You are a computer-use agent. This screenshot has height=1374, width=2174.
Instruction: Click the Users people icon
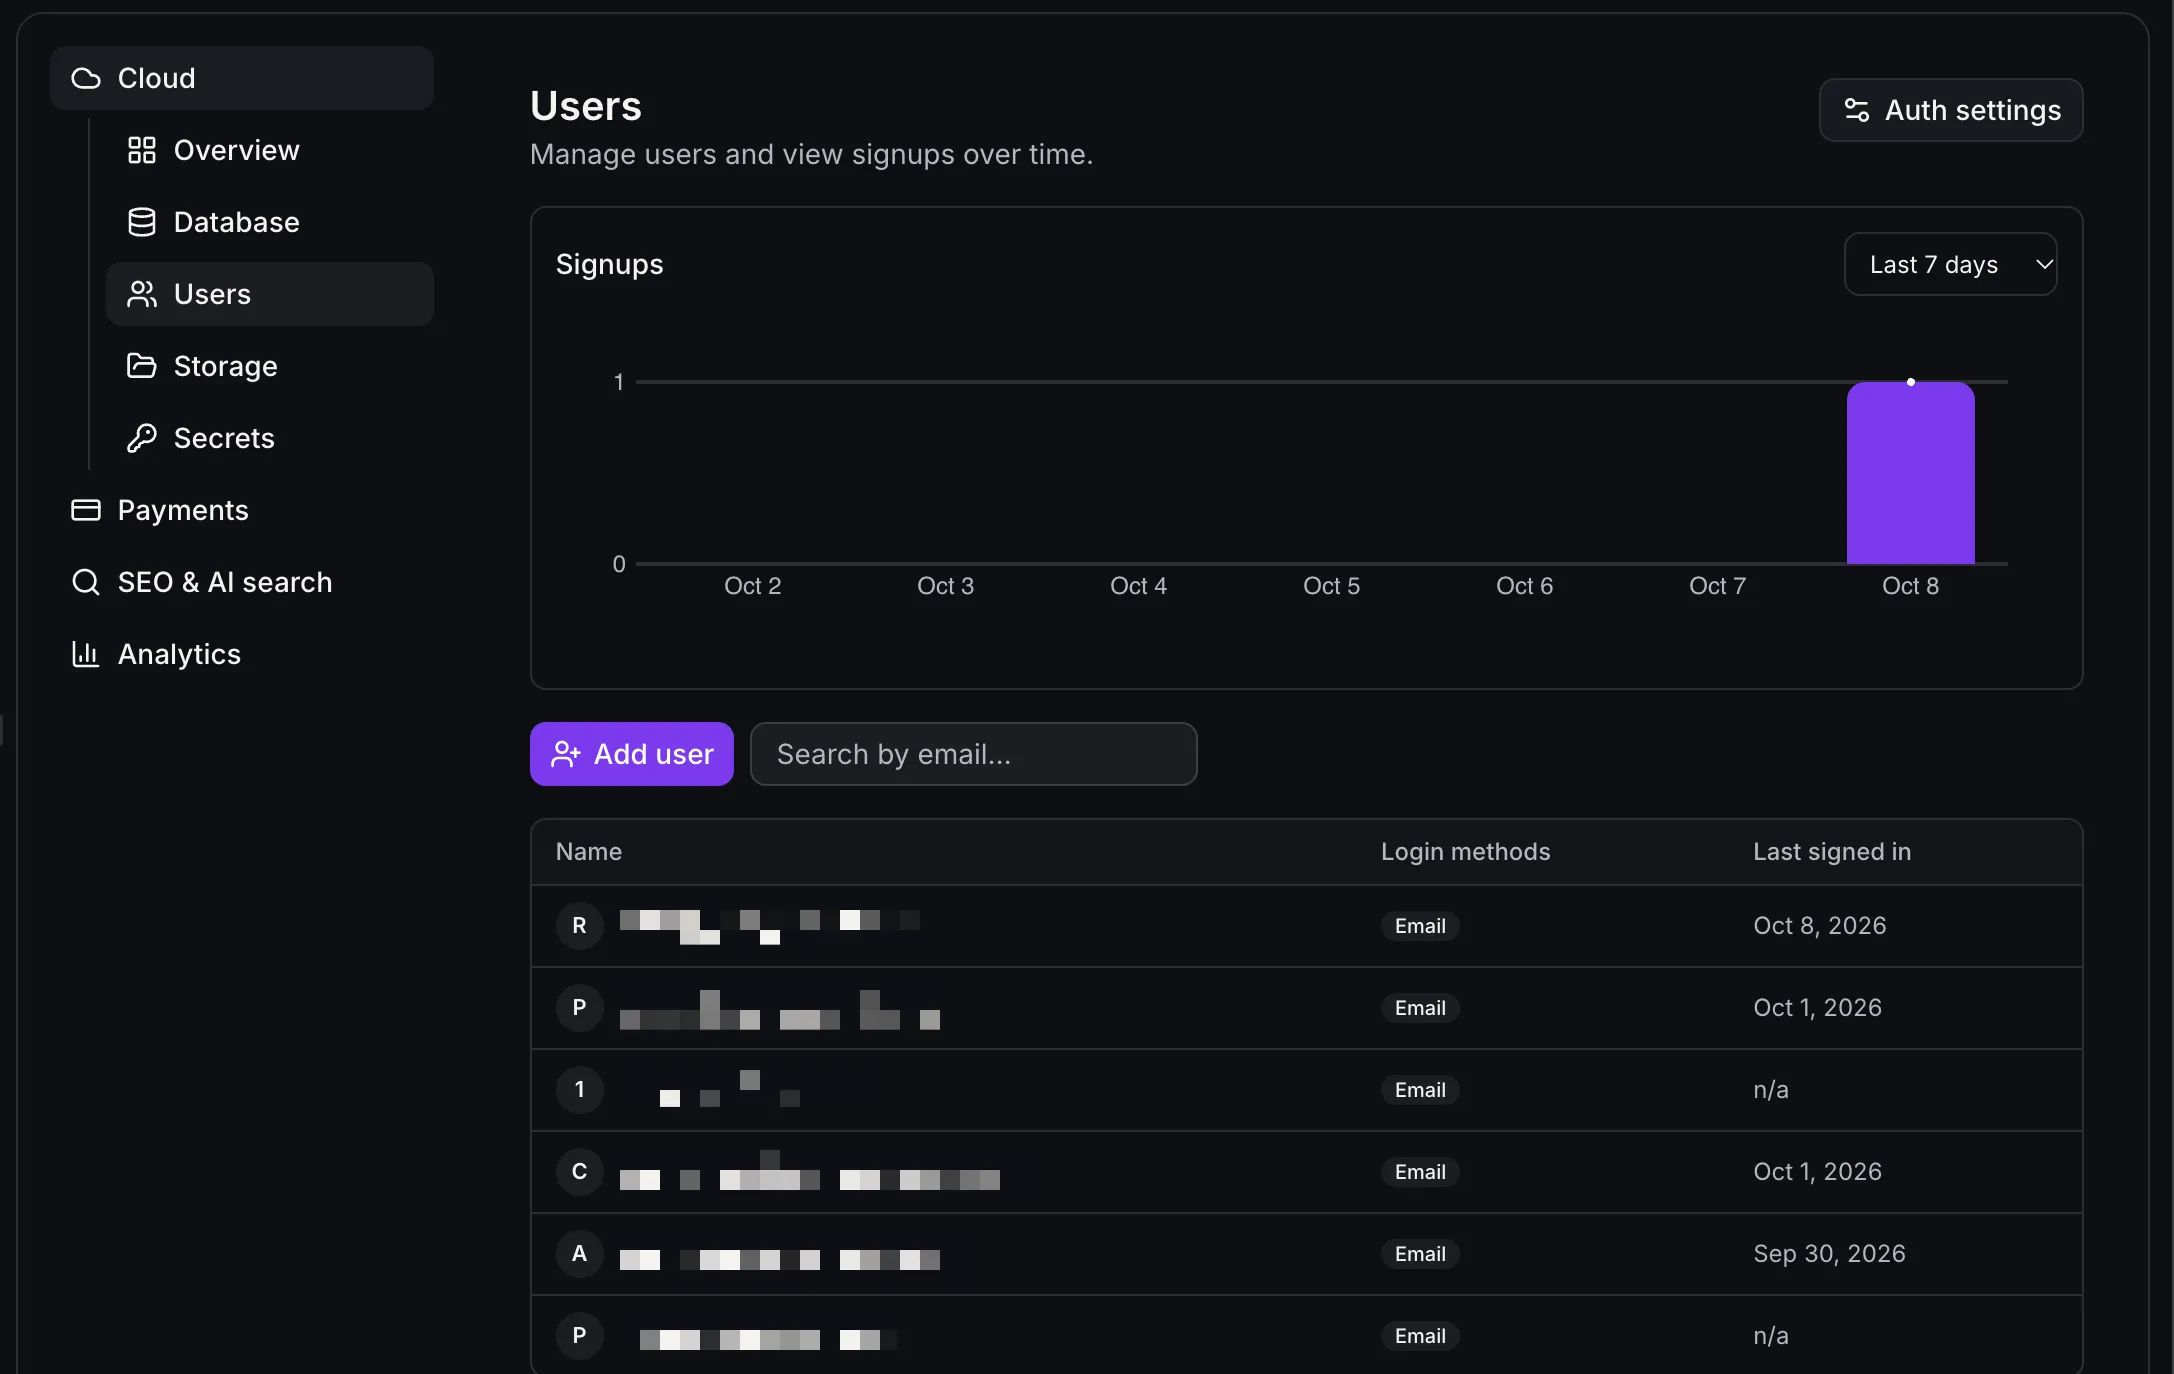pyautogui.click(x=142, y=294)
